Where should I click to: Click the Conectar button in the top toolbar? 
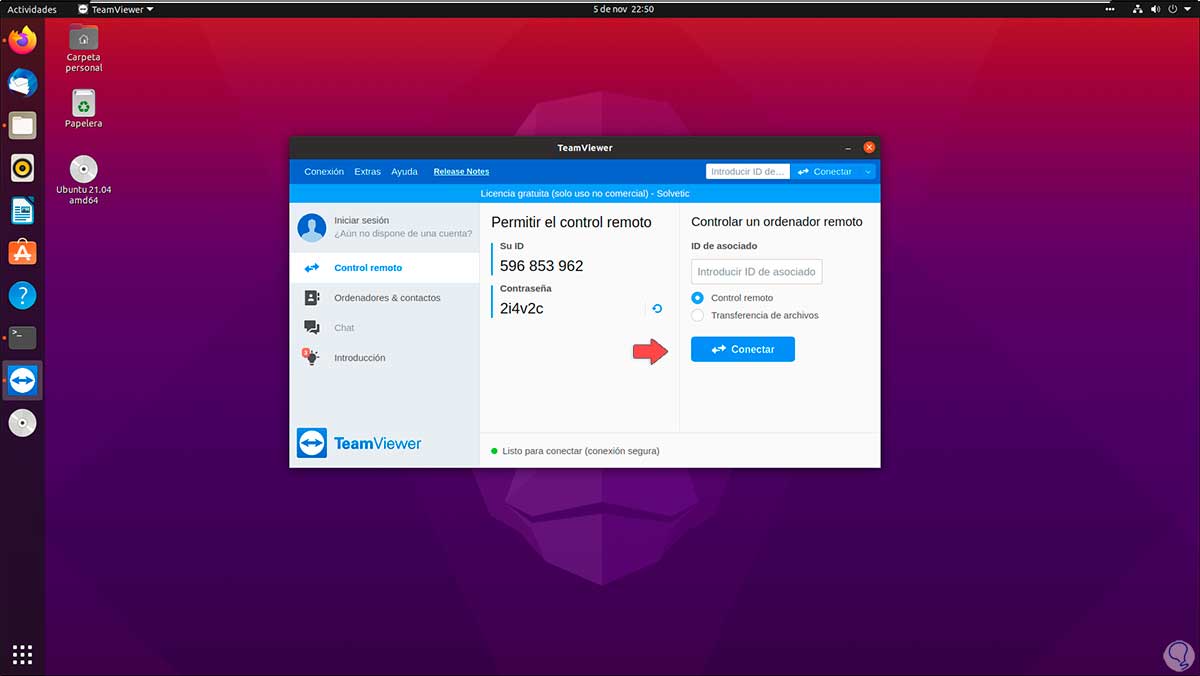click(x=825, y=172)
